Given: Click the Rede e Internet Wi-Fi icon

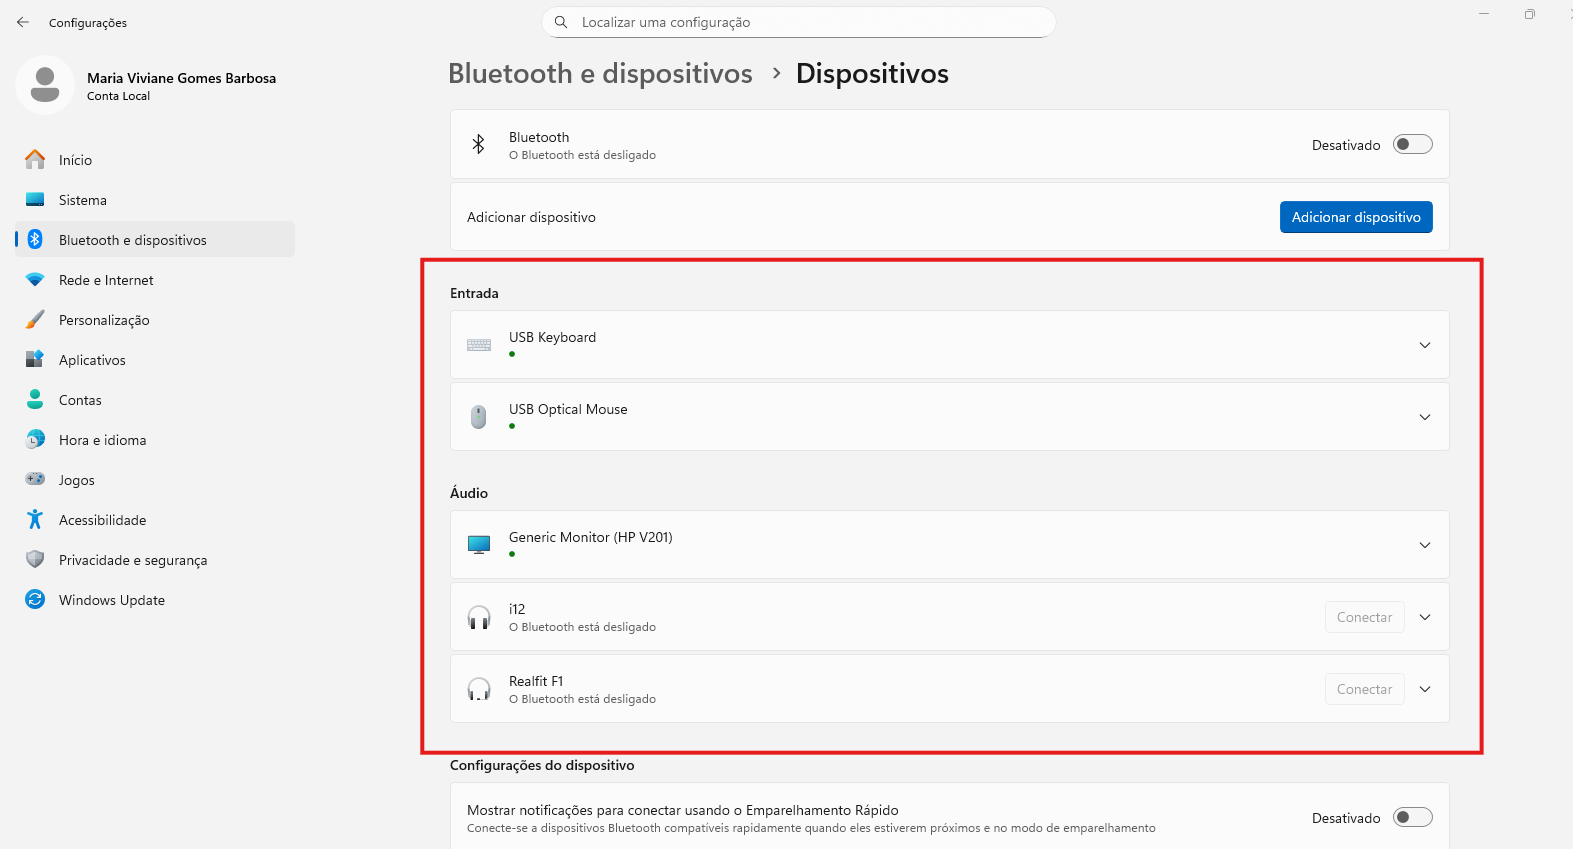Looking at the screenshot, I should (35, 280).
